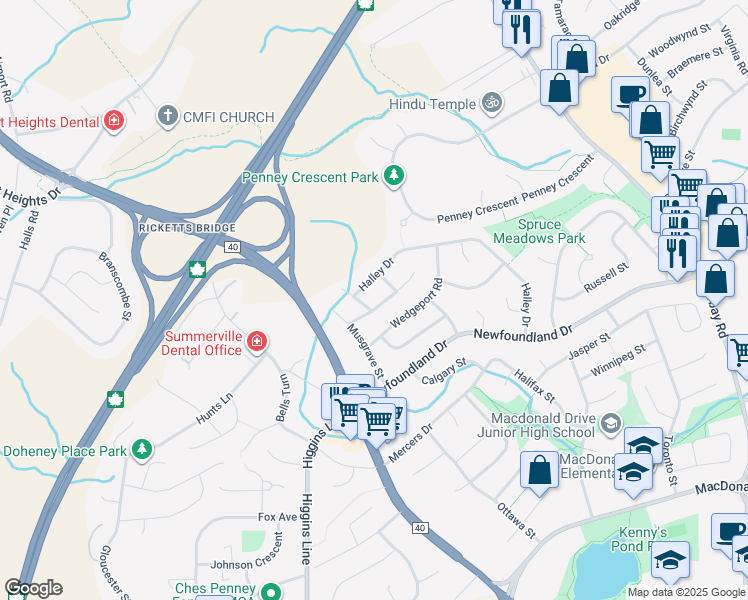Viewport: 748px width, 600px height.
Task: Click the Trans-Canada maple leaf shield near Hunts Ln
Action: (x=115, y=399)
